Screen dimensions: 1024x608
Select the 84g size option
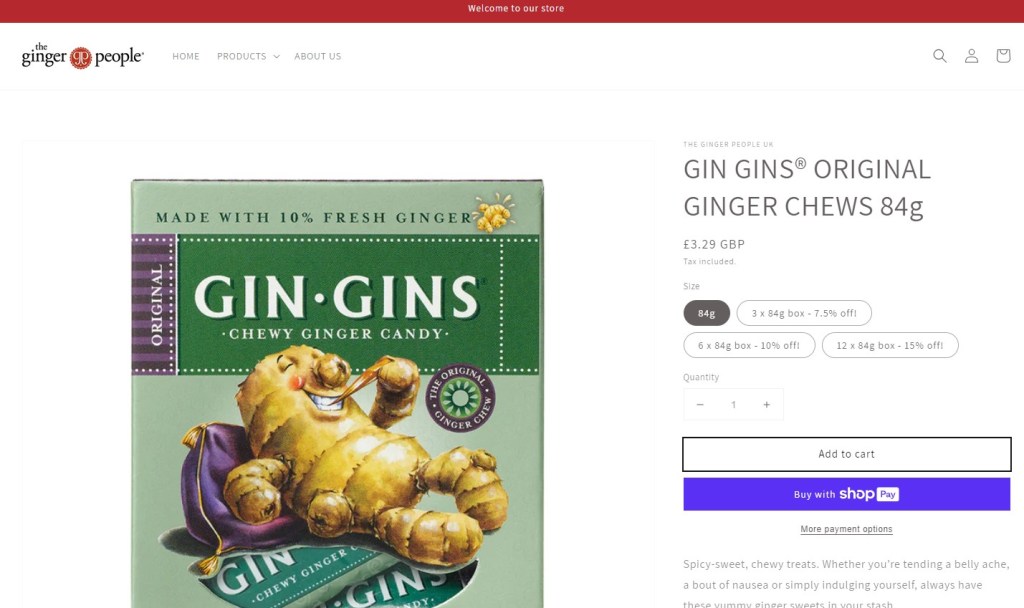(707, 313)
